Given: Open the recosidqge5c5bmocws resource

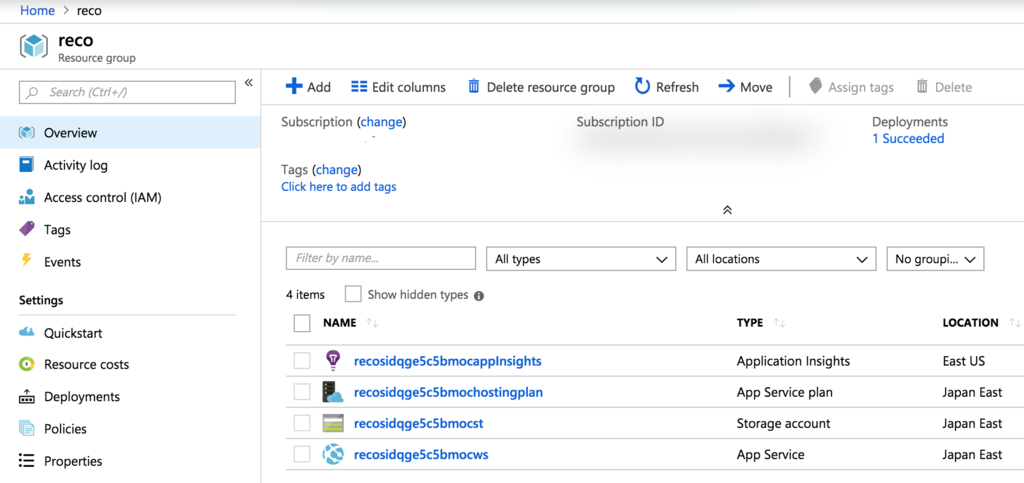Looking at the screenshot, I should pos(420,454).
